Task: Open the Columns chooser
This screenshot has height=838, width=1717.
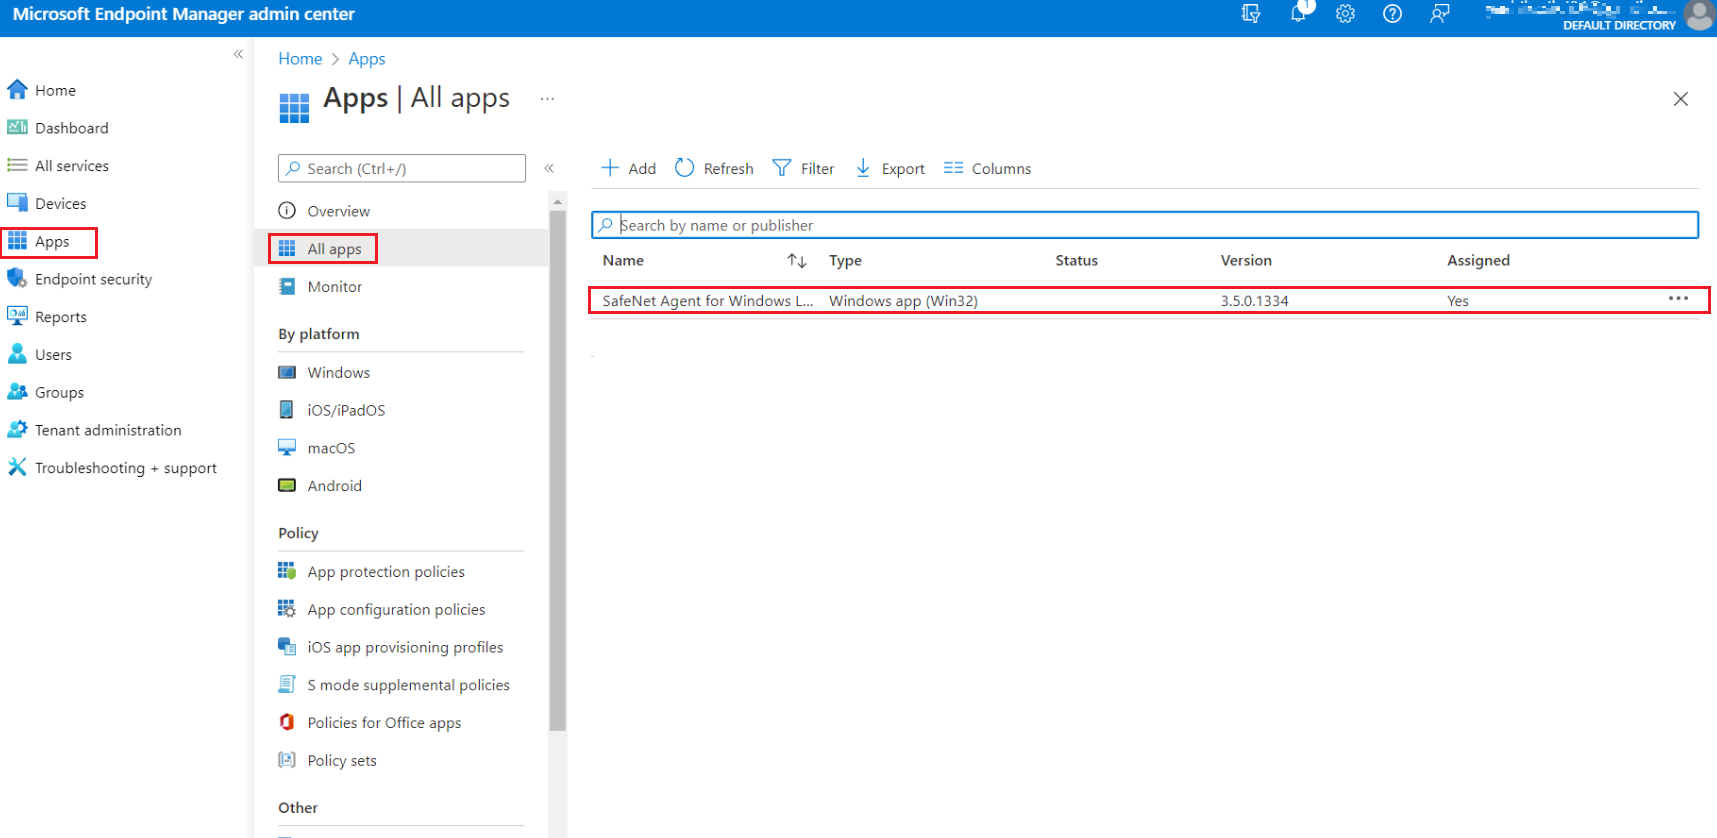Action: (x=987, y=168)
